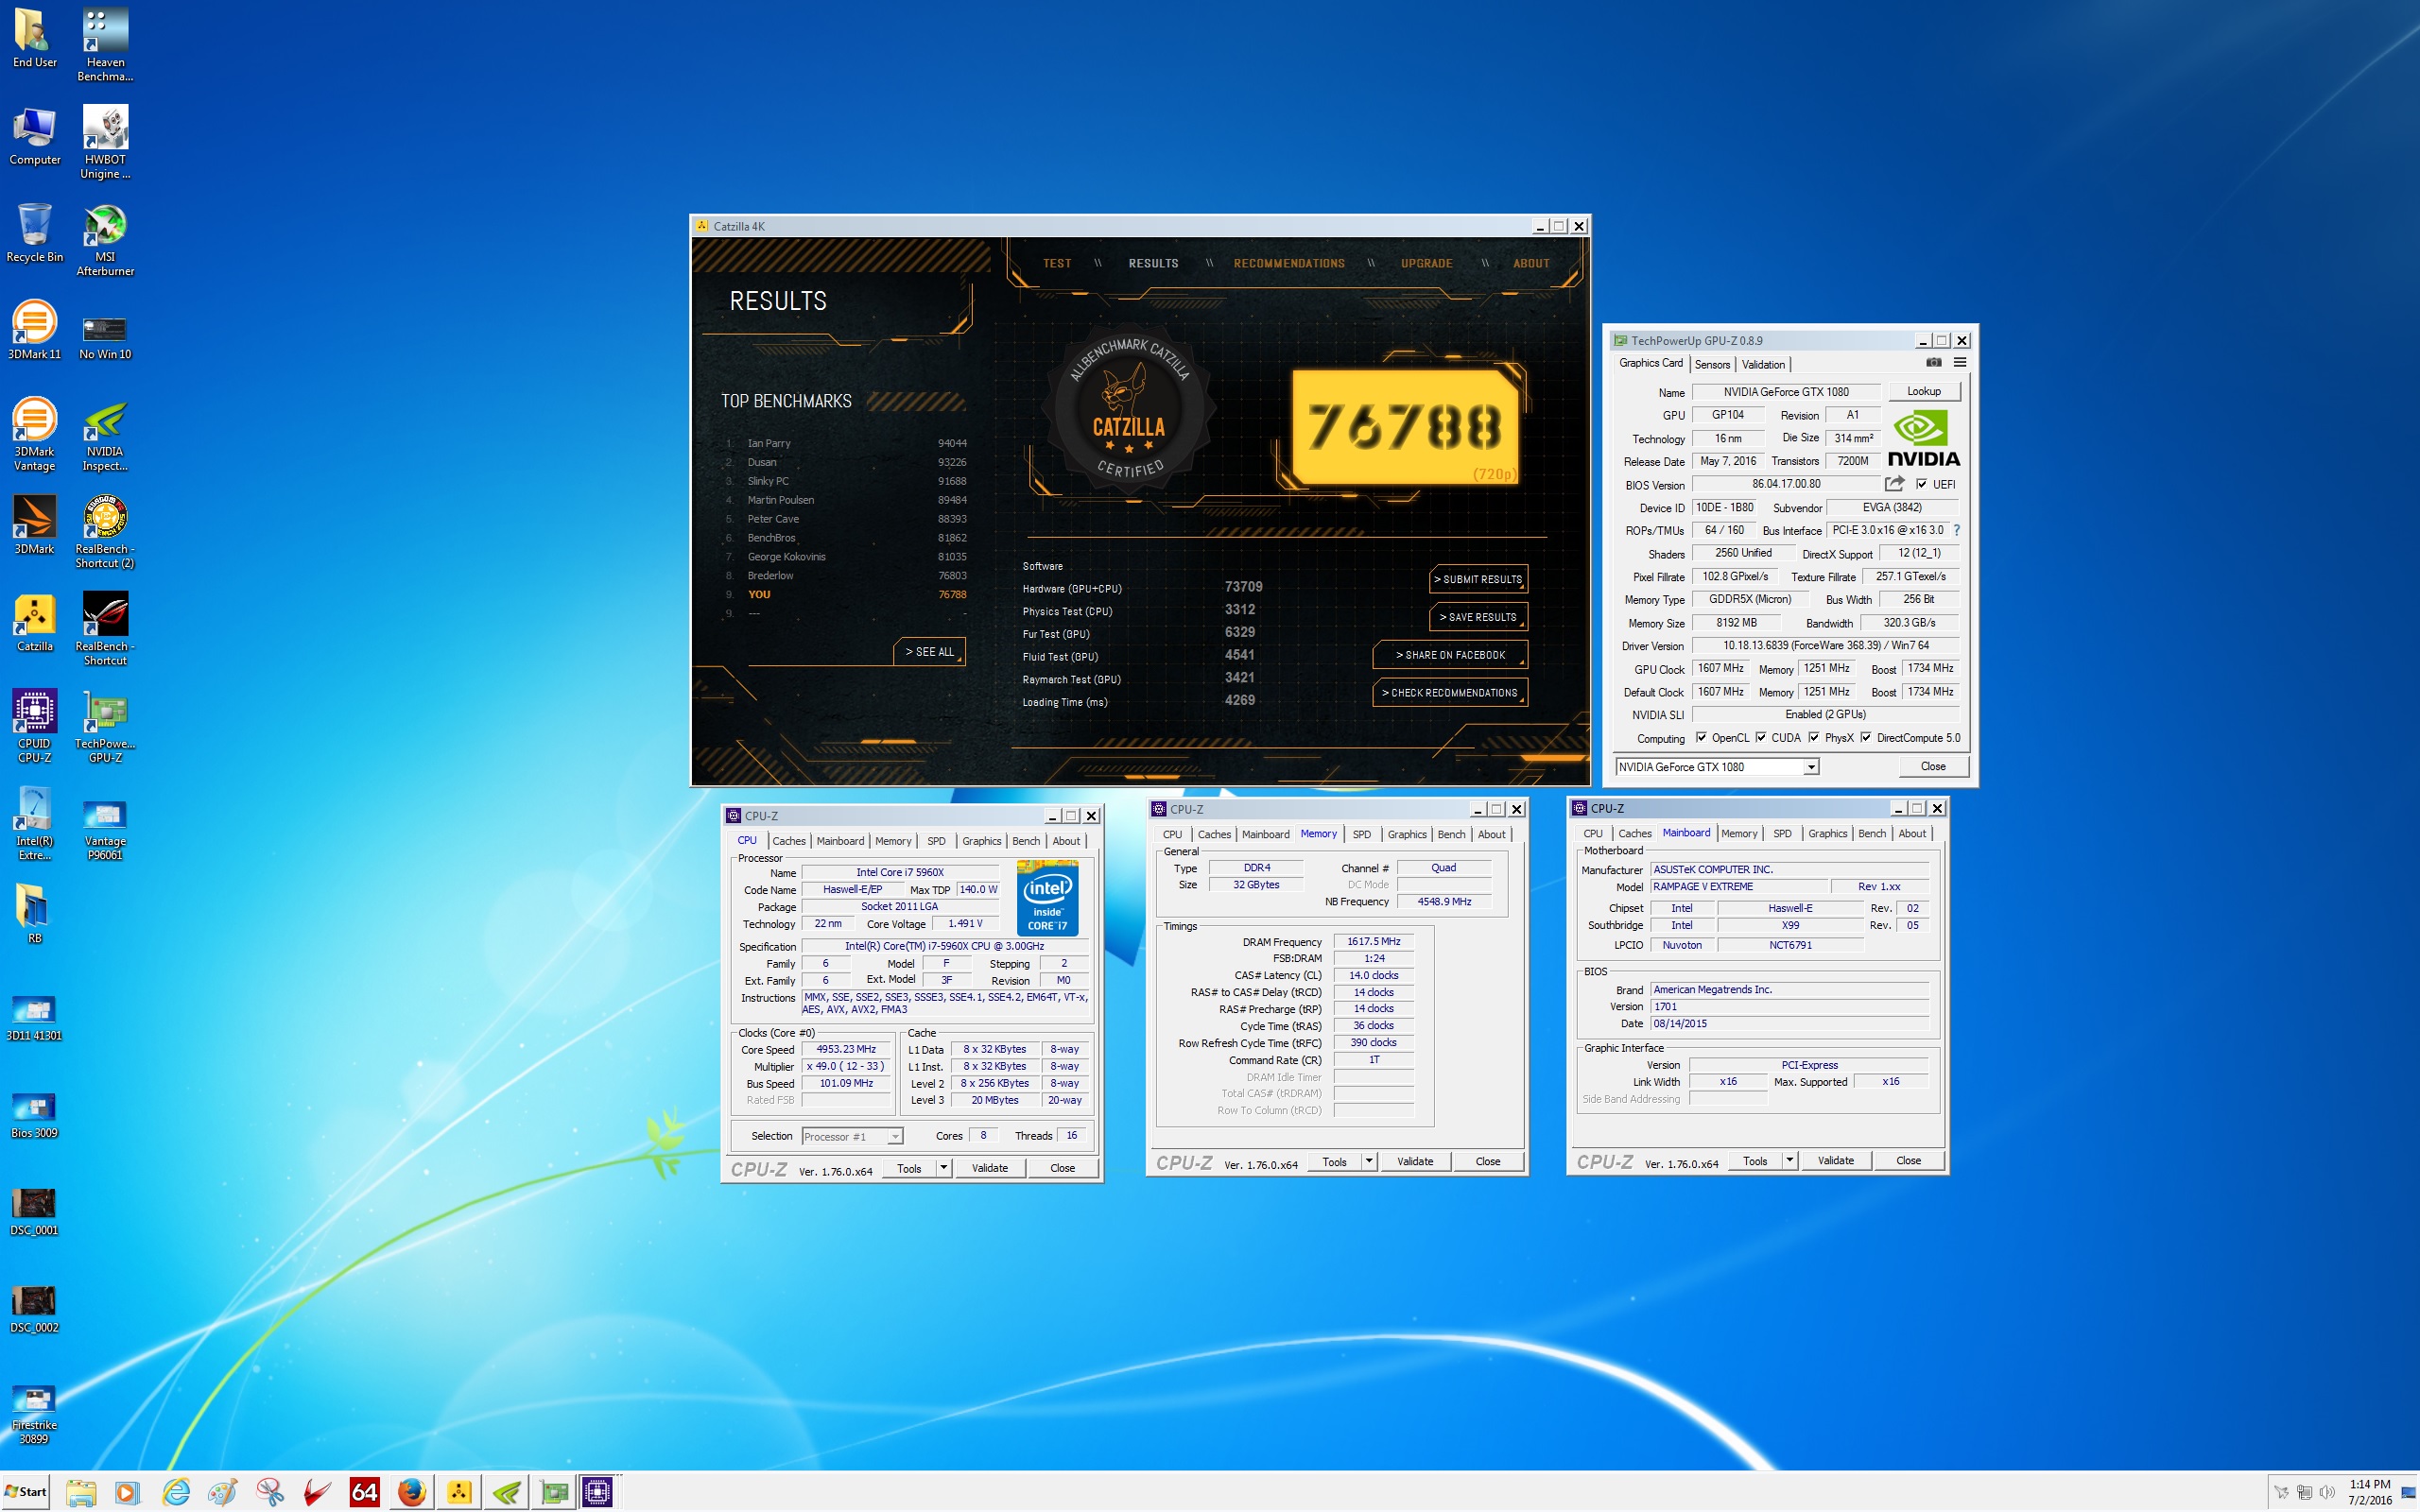Toggle the PhysX checkbox in GPU-Z
Viewport: 2420px width, 1512px height.
(x=1814, y=738)
